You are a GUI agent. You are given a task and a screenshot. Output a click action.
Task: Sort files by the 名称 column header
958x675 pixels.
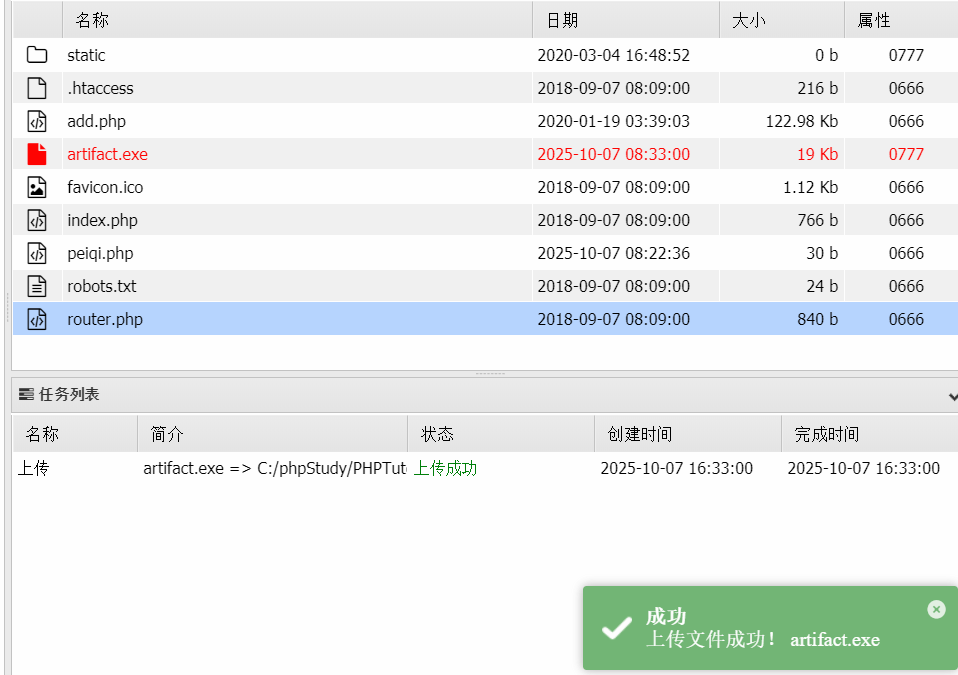point(92,20)
